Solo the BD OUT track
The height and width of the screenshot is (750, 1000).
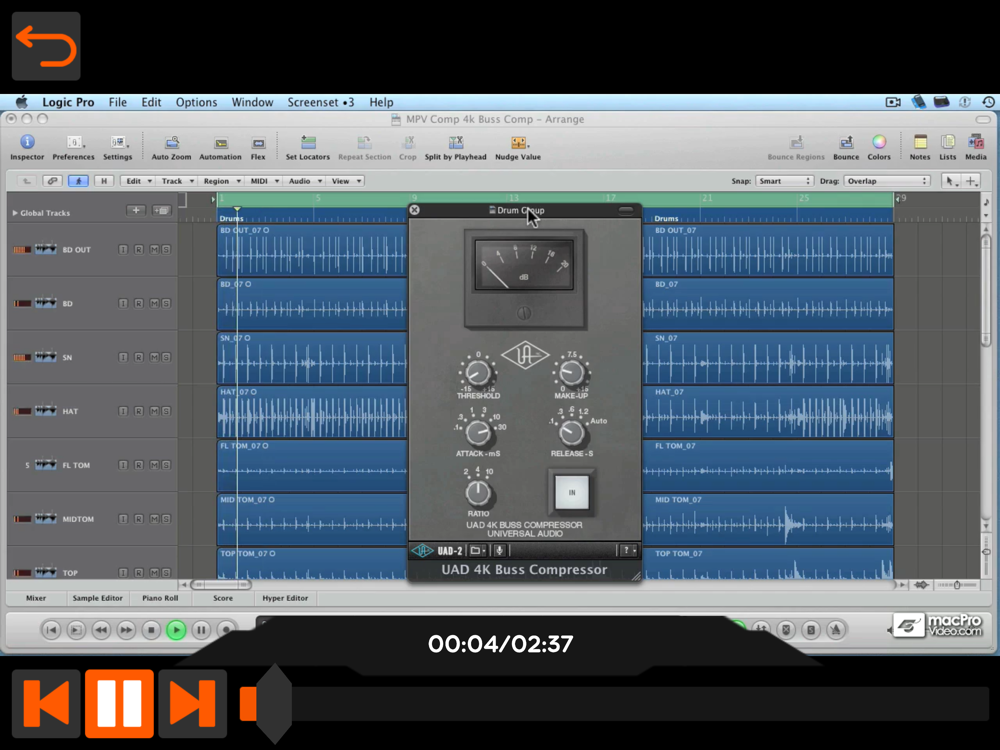[166, 249]
